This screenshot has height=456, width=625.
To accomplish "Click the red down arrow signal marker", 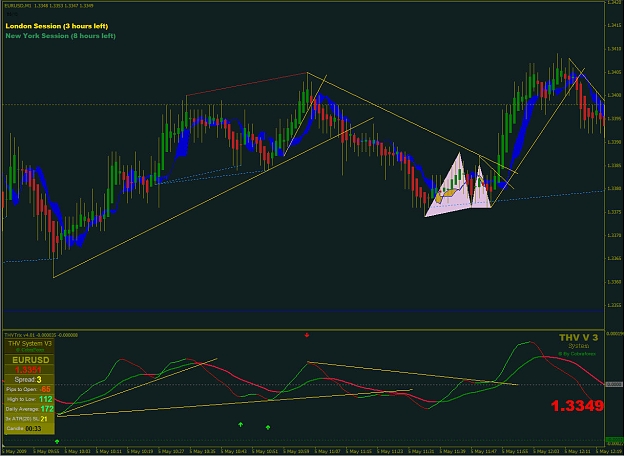I will pyautogui.click(x=307, y=335).
